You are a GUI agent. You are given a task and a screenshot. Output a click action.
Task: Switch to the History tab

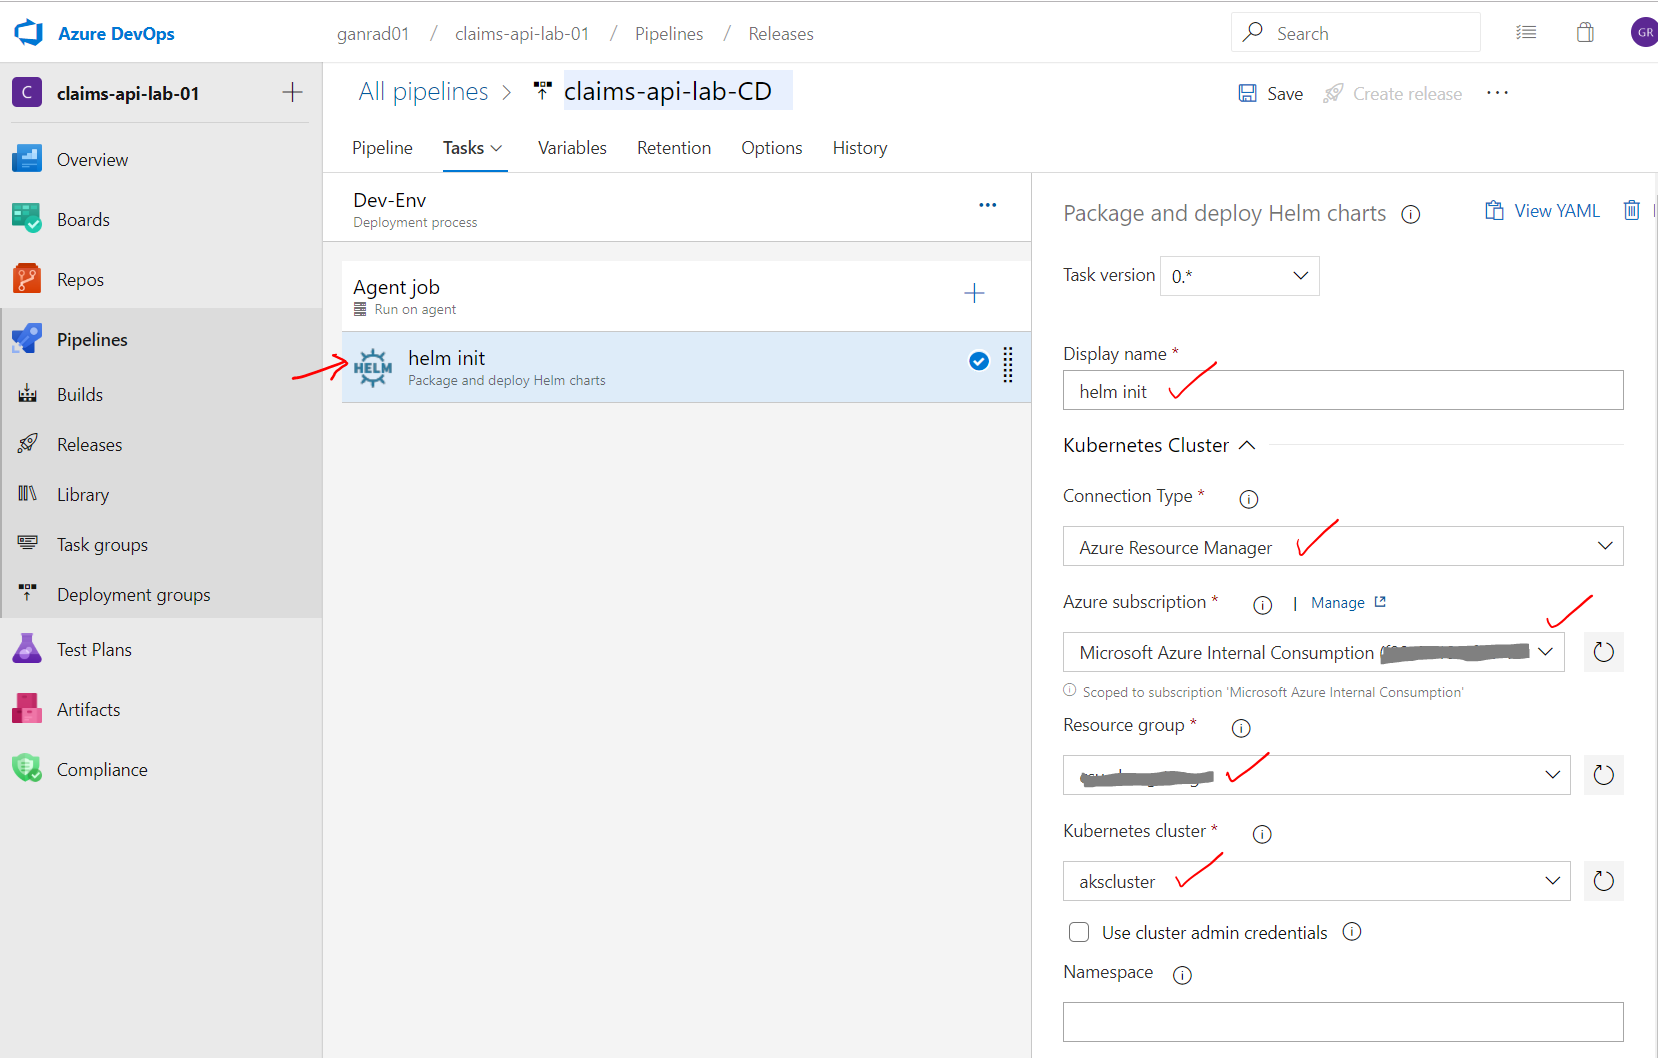860,148
